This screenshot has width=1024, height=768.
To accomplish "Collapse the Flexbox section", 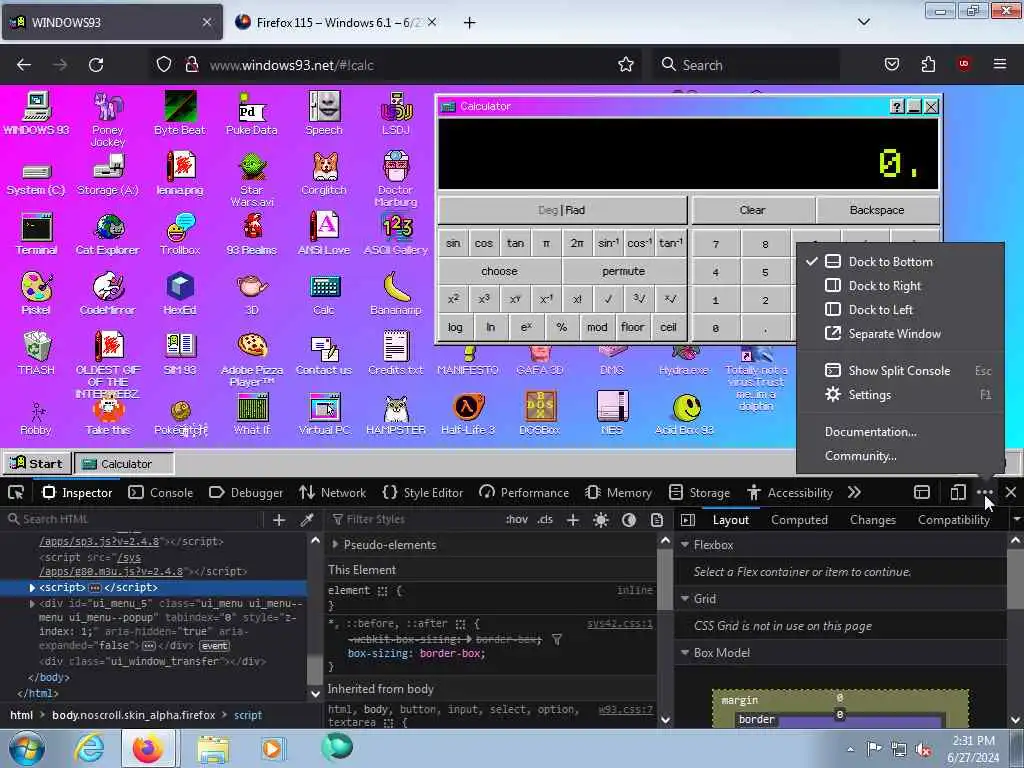I will [x=685, y=545].
